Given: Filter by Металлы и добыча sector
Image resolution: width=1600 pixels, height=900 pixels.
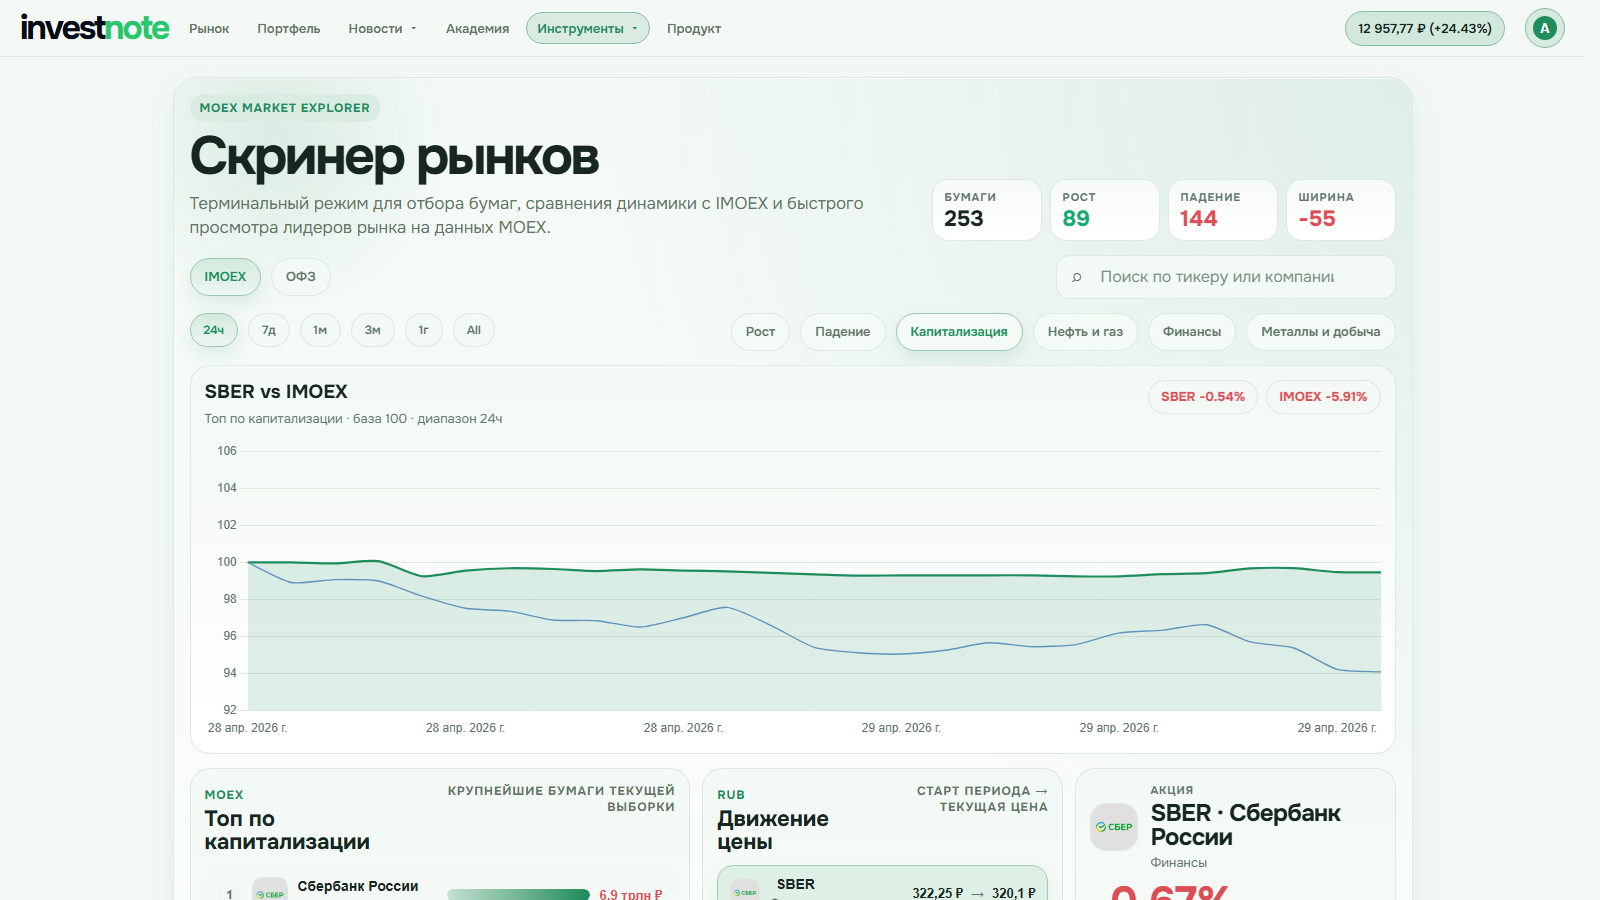Looking at the screenshot, I should (x=1321, y=332).
